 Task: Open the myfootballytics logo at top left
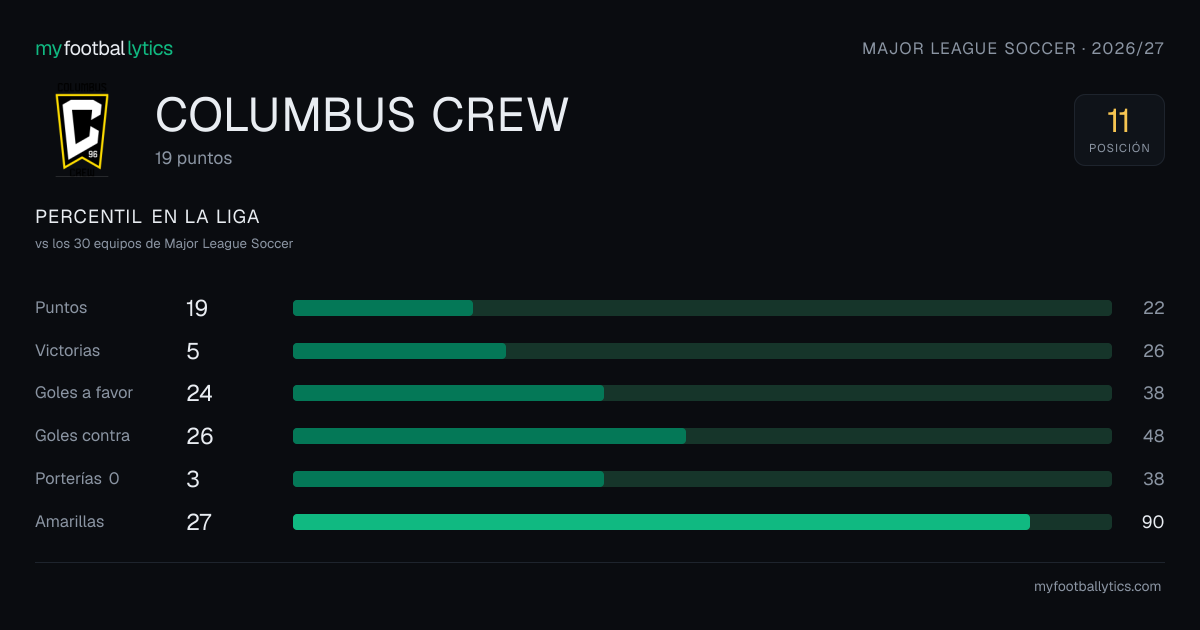click(x=104, y=48)
